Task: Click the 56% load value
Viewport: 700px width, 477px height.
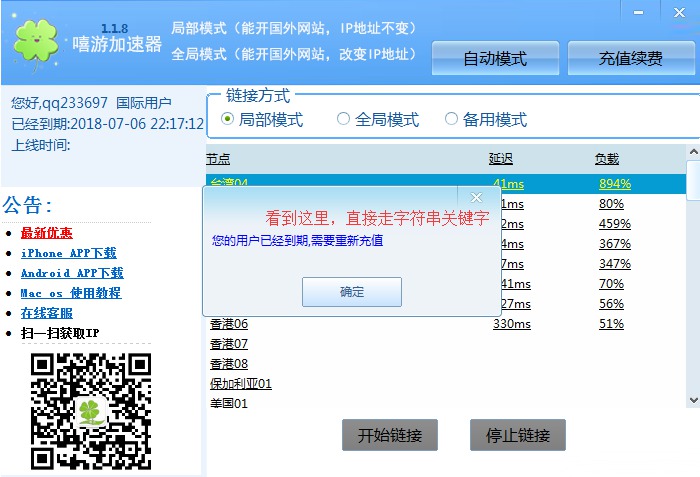Action: pos(611,304)
